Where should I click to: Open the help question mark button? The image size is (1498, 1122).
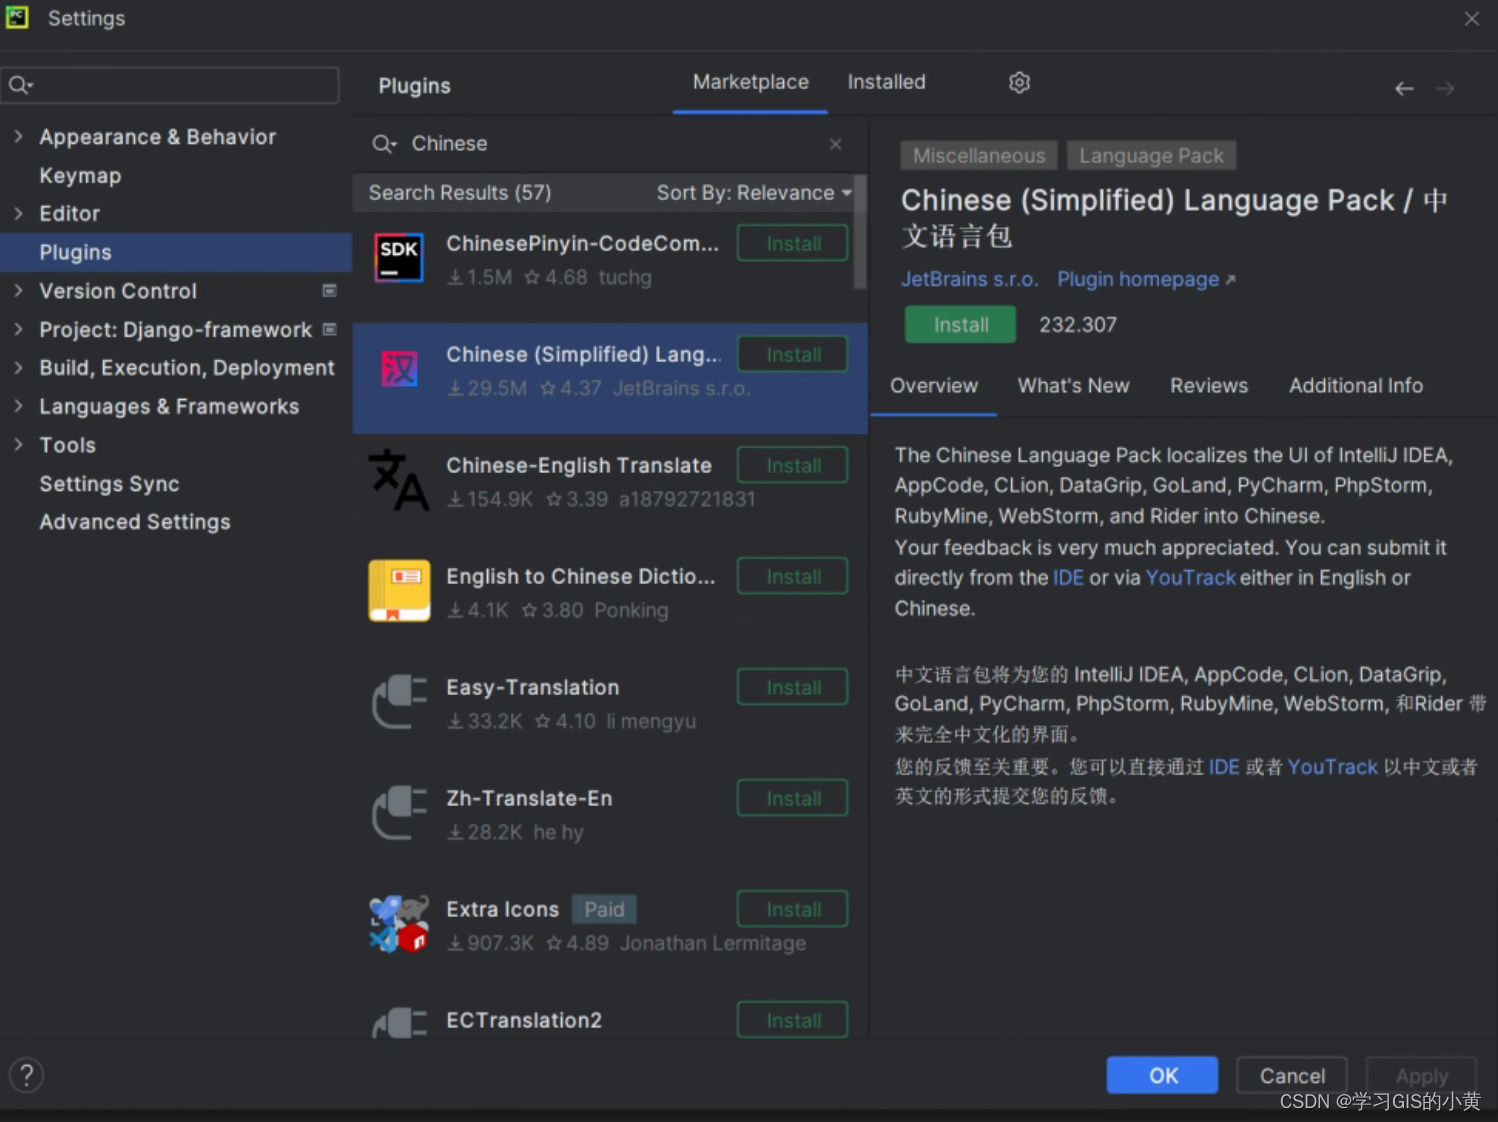point(26,1076)
